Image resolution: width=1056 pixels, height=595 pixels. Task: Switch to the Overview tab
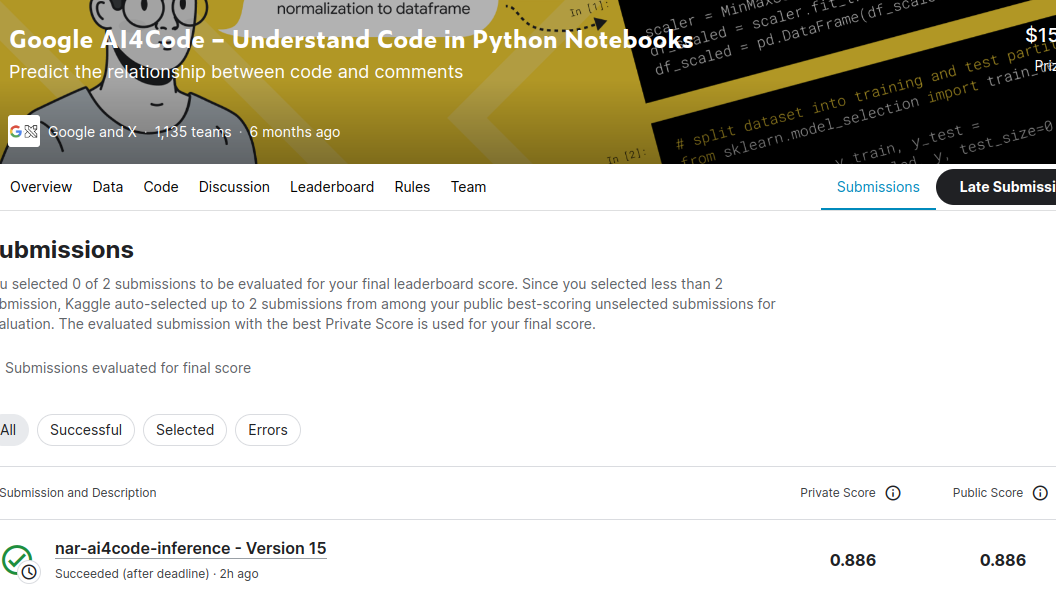(x=40, y=187)
